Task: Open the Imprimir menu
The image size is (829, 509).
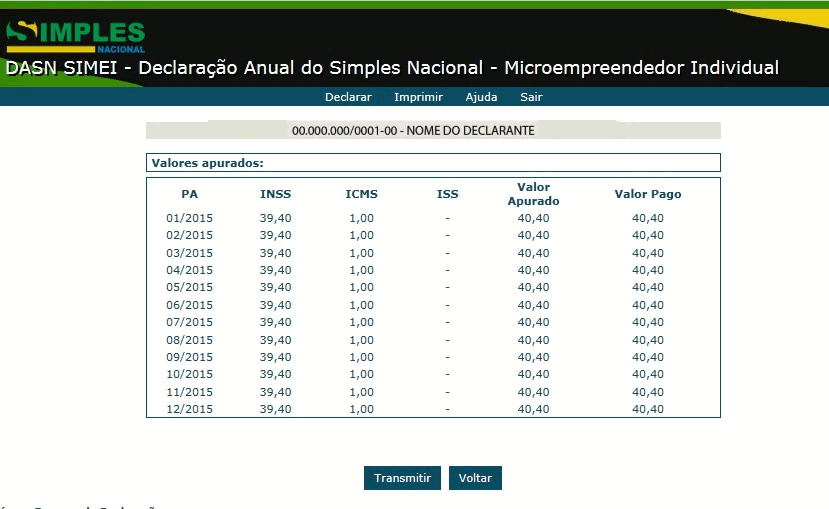Action: pyautogui.click(x=419, y=97)
